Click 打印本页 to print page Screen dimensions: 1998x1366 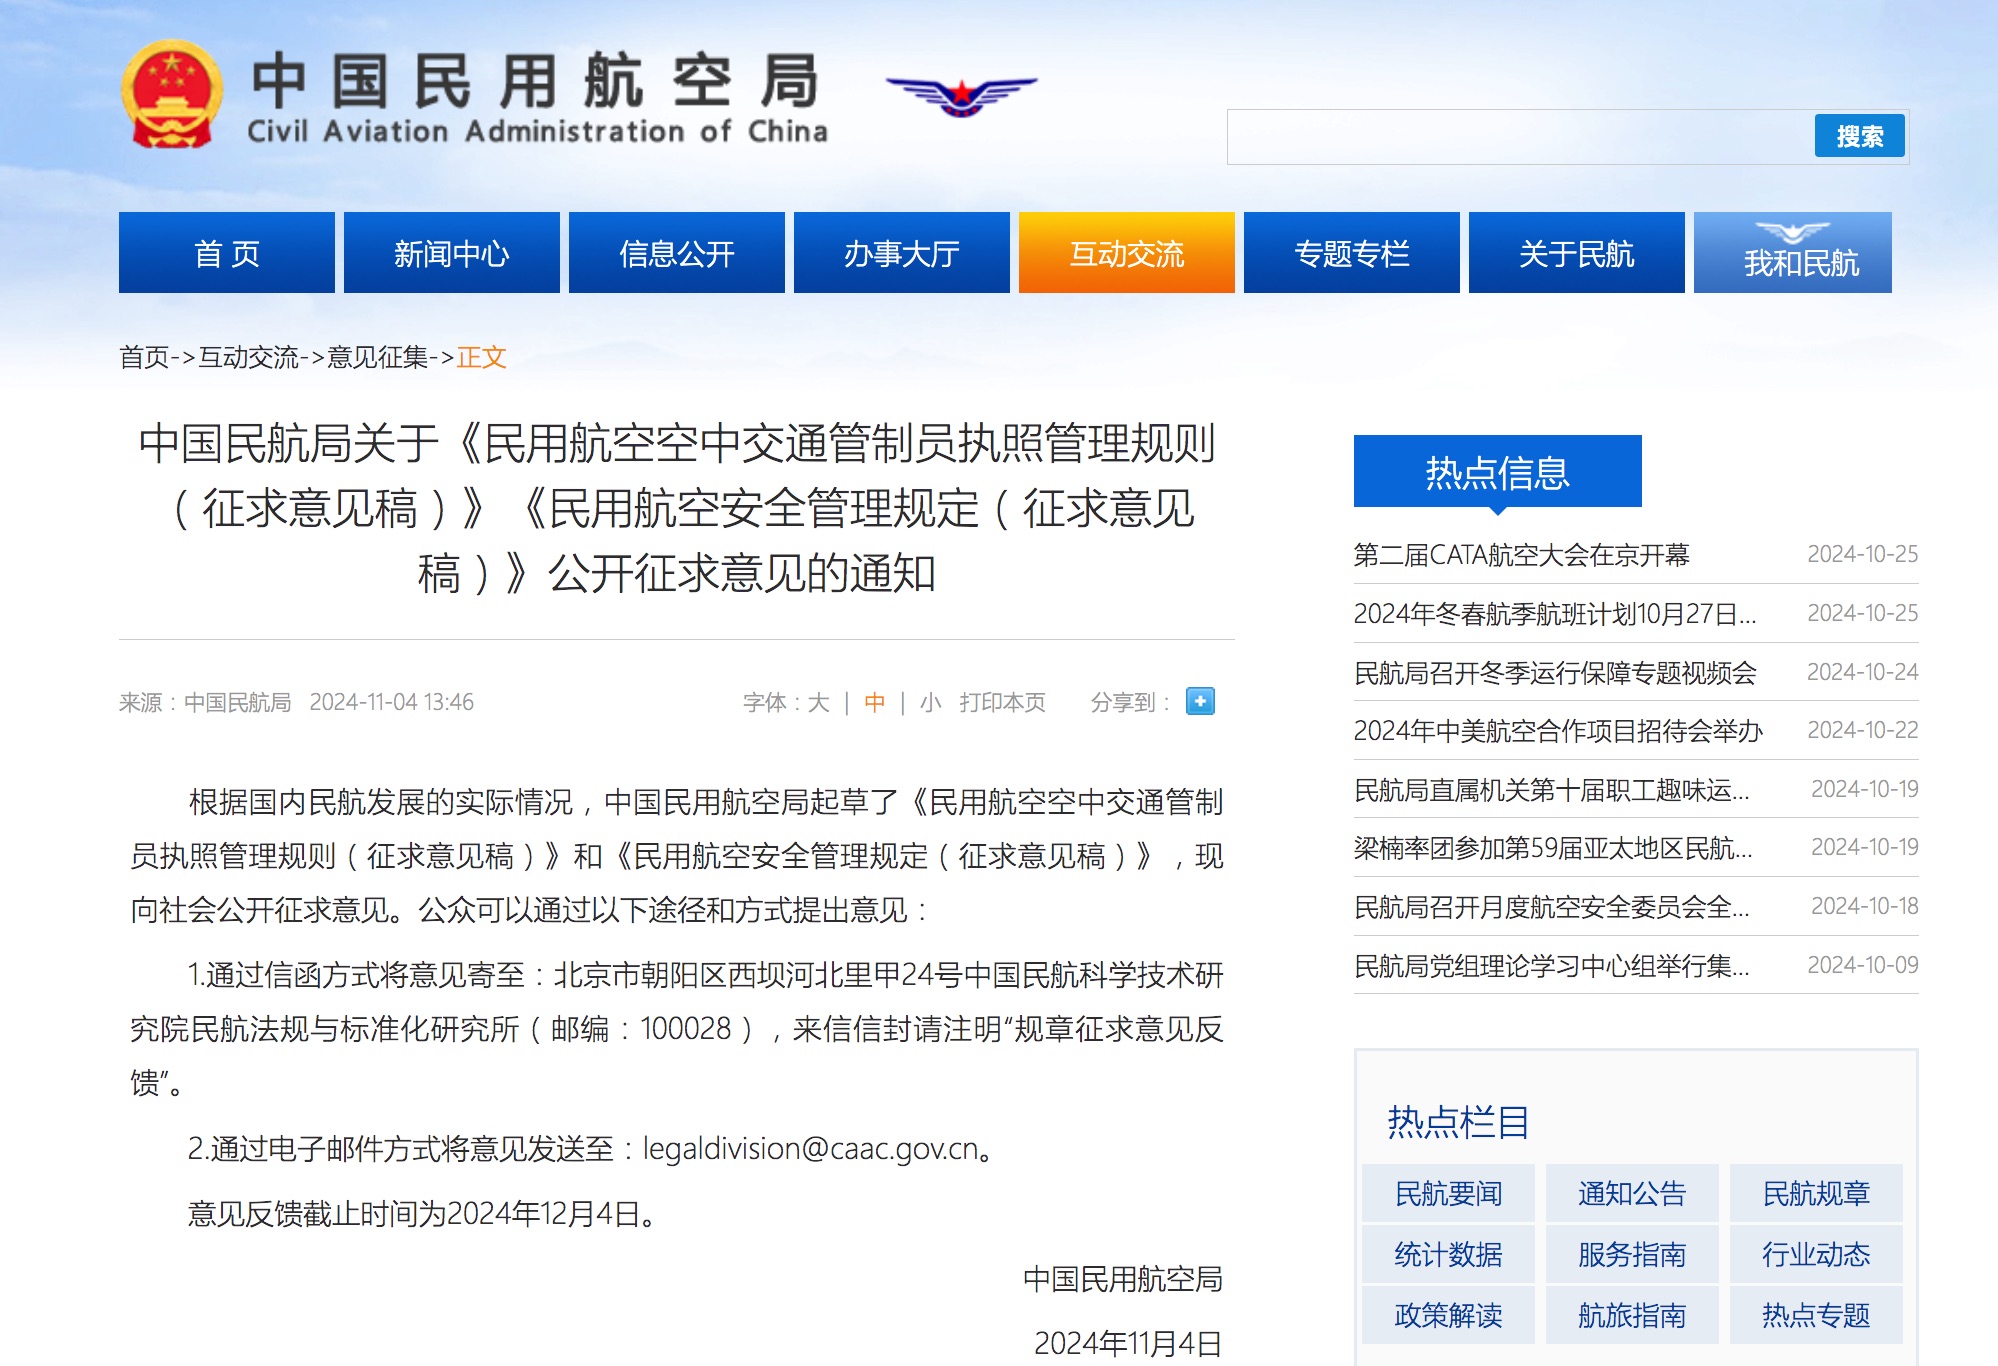(1002, 703)
